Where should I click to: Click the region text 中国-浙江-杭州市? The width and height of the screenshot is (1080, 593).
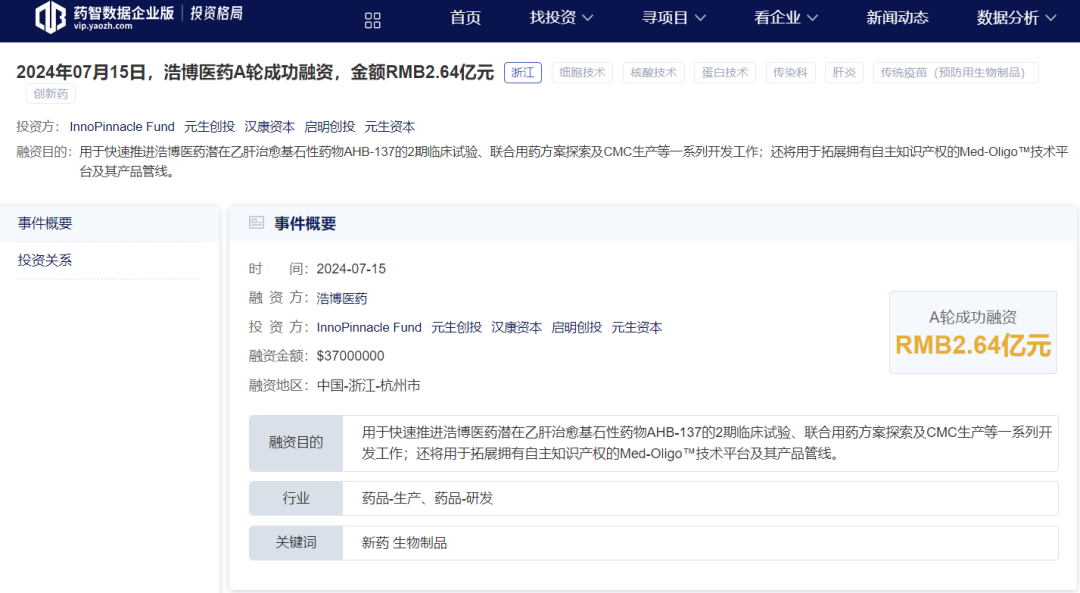click(x=368, y=386)
